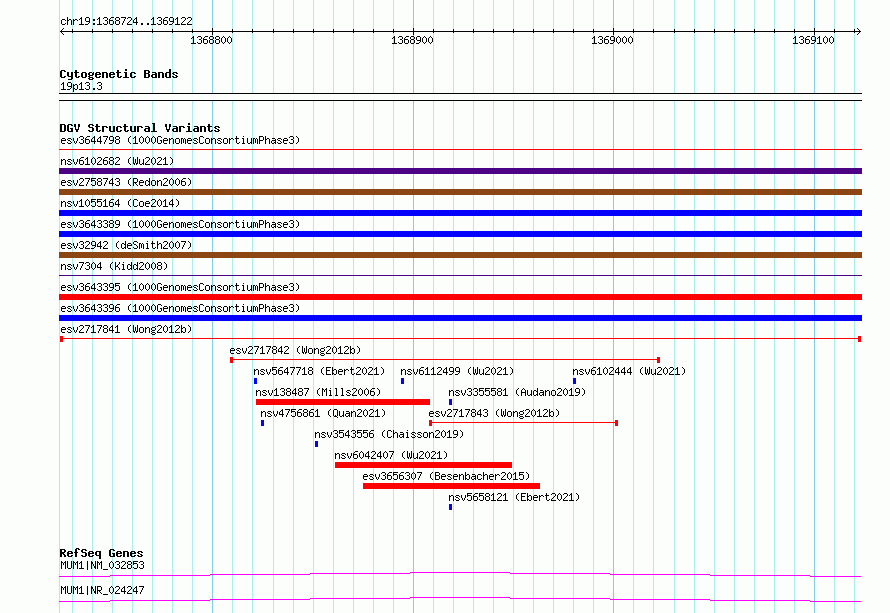Click the Cytogenetic Bands track title
This screenshot has width=890, height=613.
coord(119,74)
